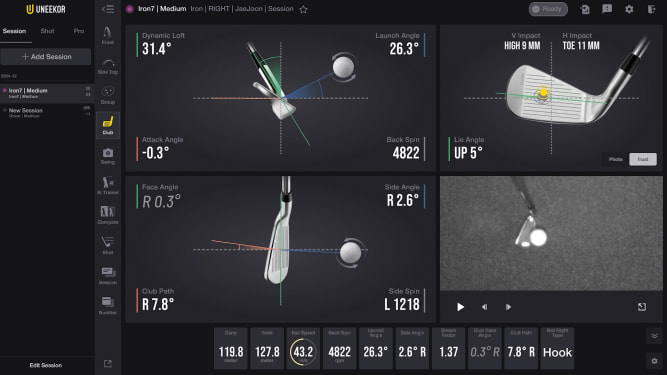The image size is (667, 375).
Task: Click the impact video thumbnail
Action: (551, 233)
